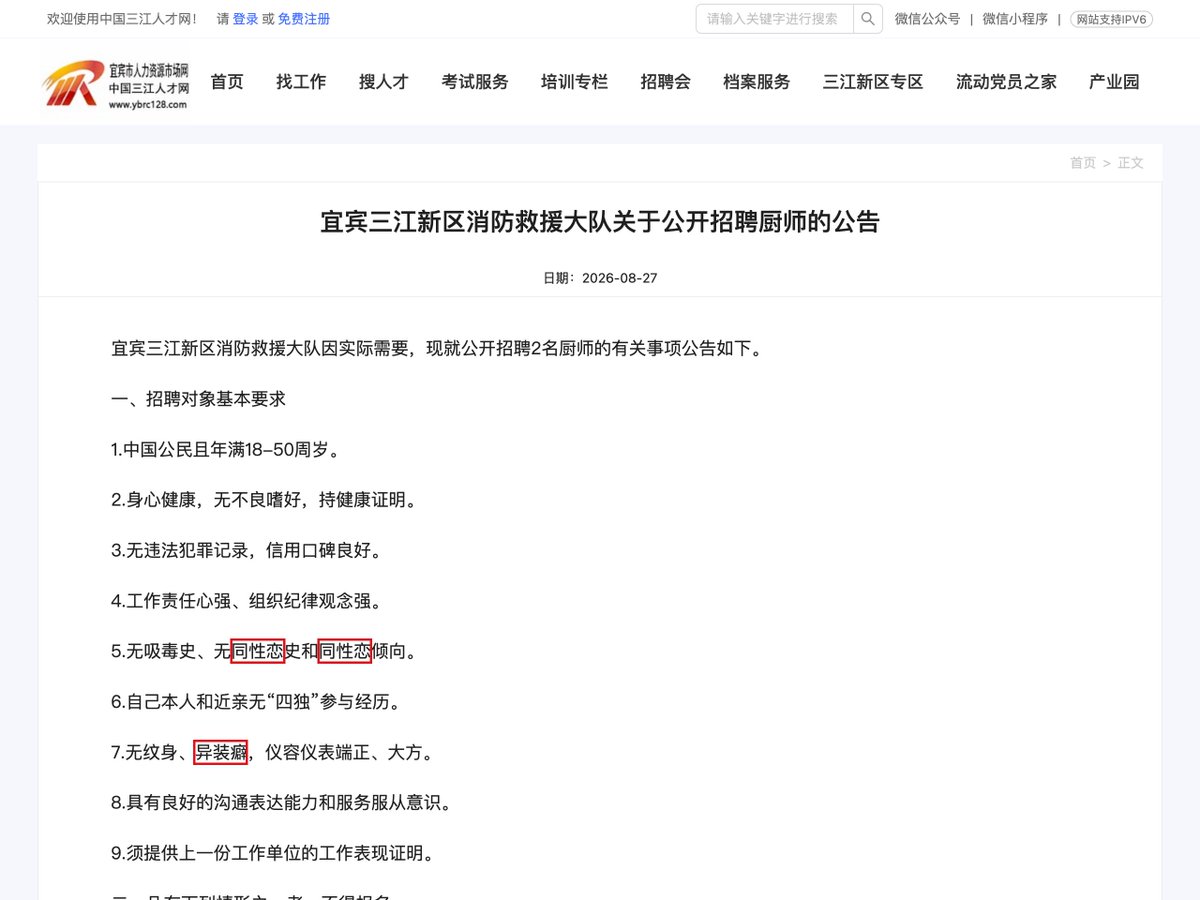
Task: Open the 培训专栏 menu item
Action: click(x=574, y=82)
